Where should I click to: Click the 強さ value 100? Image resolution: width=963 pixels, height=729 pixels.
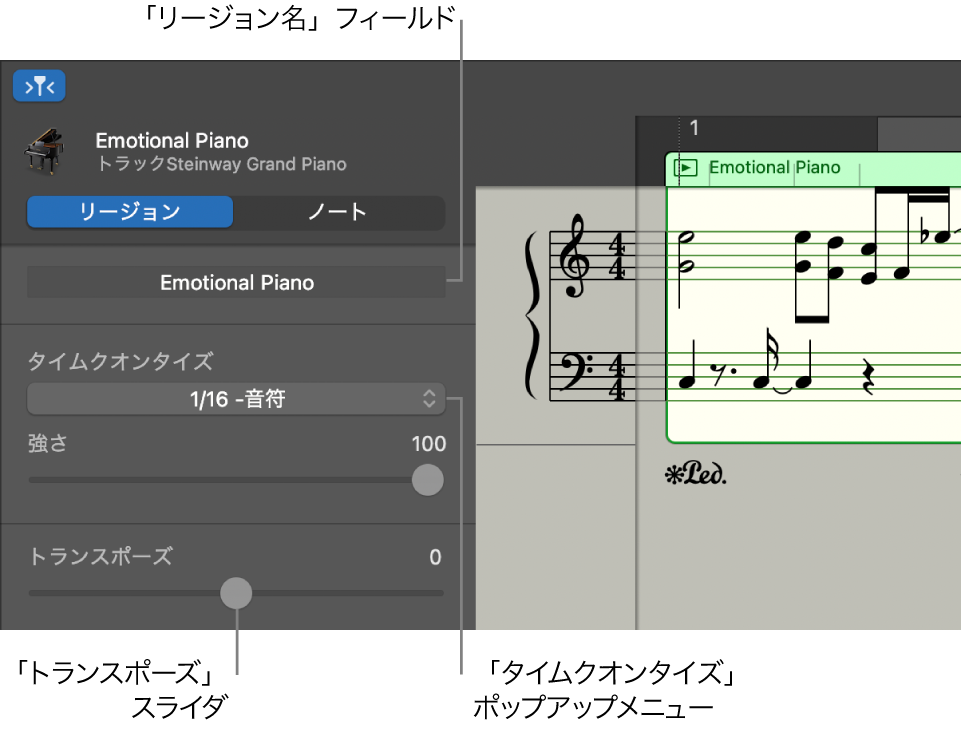(428, 443)
